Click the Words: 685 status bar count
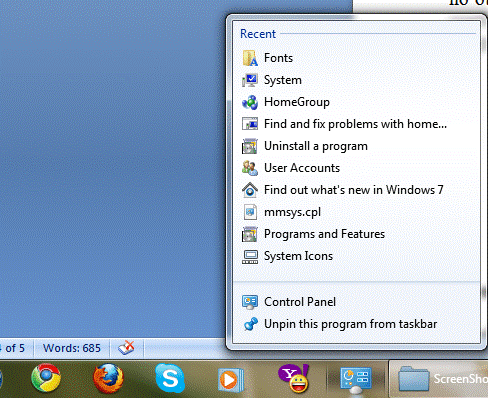Screen dimensions: 488x398 pos(72,348)
